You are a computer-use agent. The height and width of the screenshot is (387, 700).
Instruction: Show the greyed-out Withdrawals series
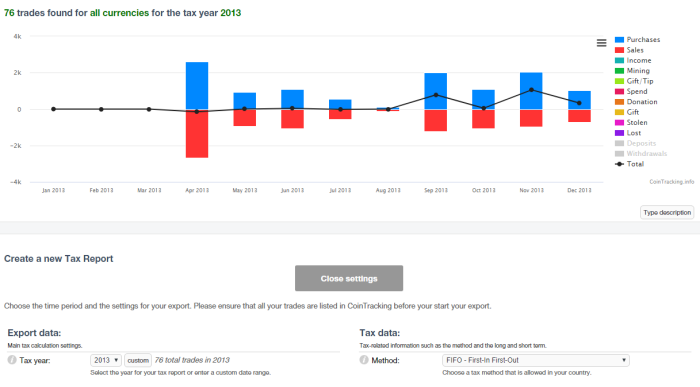click(641, 154)
